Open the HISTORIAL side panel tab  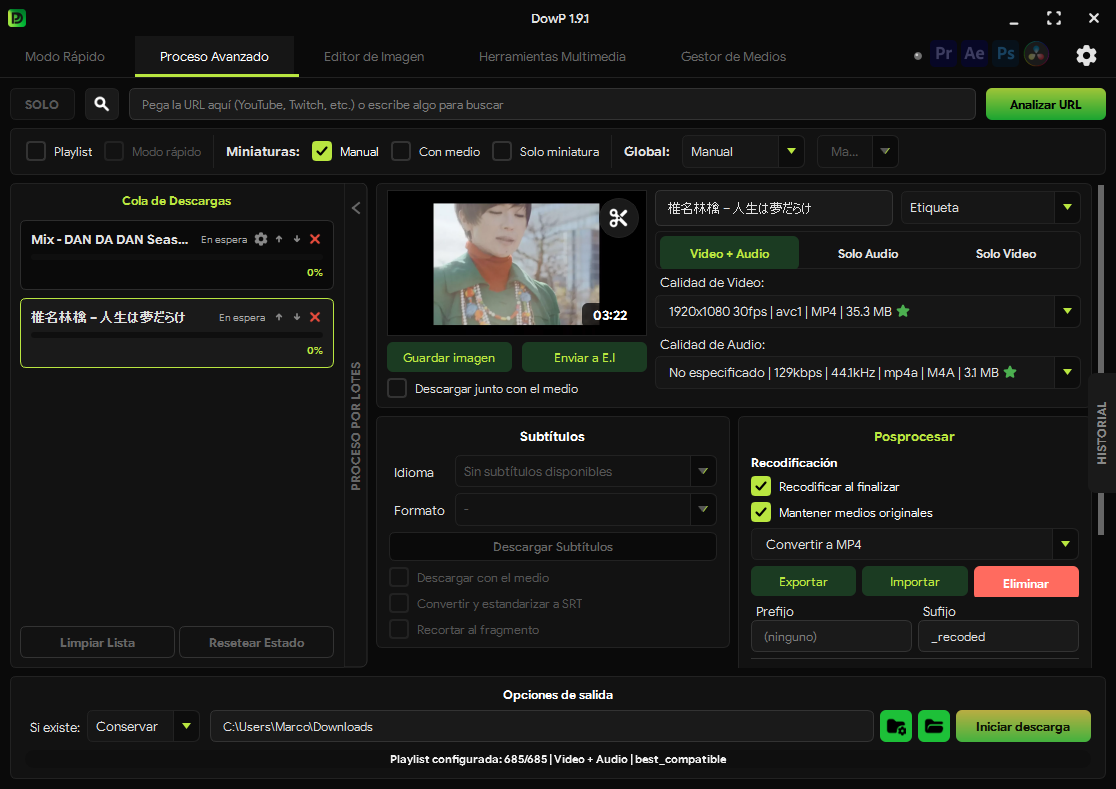(x=1102, y=433)
